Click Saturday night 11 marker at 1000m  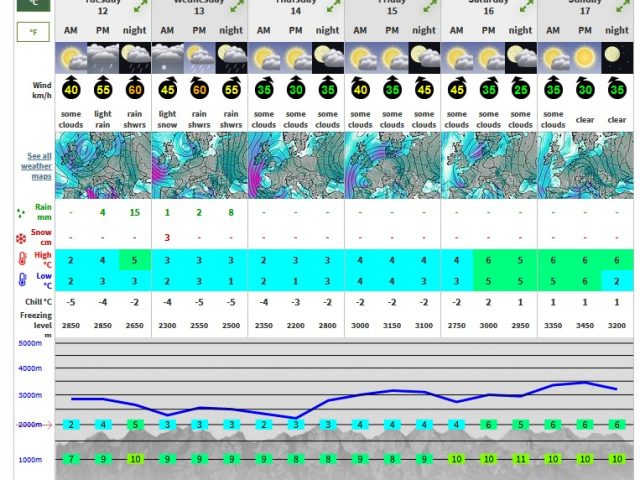pos(520,459)
